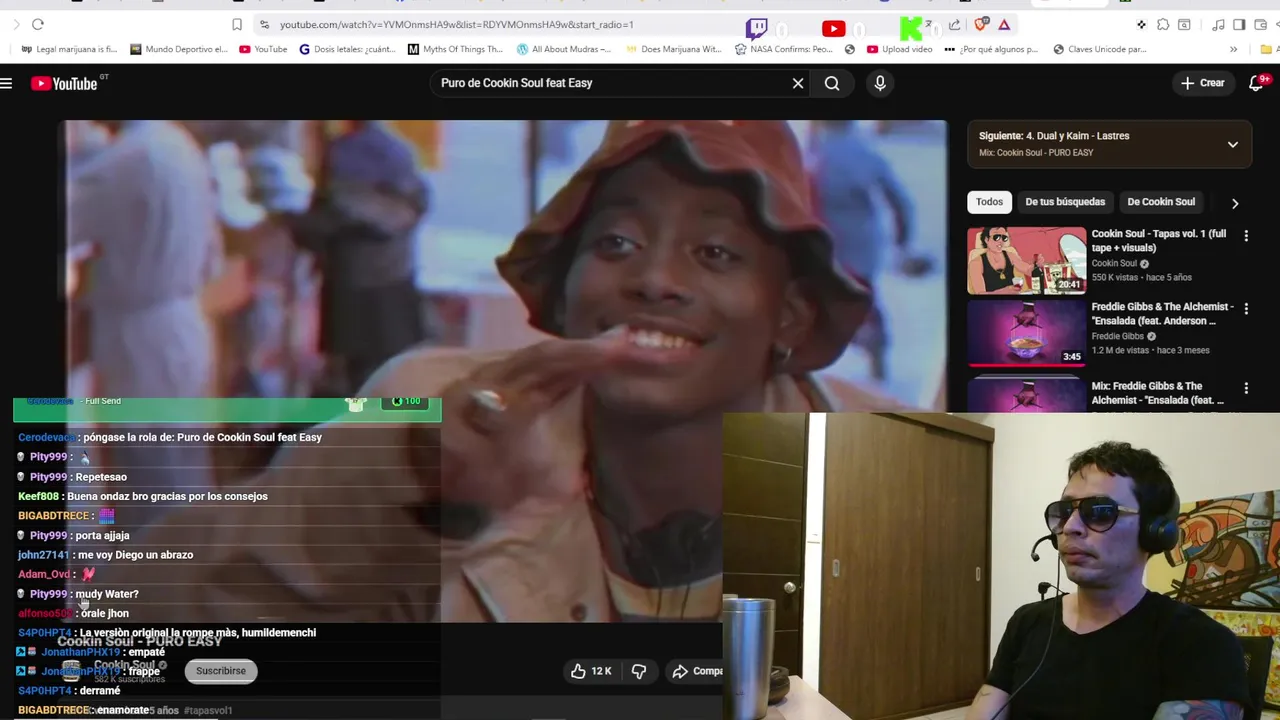1280x720 pixels.
Task: Open the YouTube bookmark in bookmarks bar
Action: 263,49
